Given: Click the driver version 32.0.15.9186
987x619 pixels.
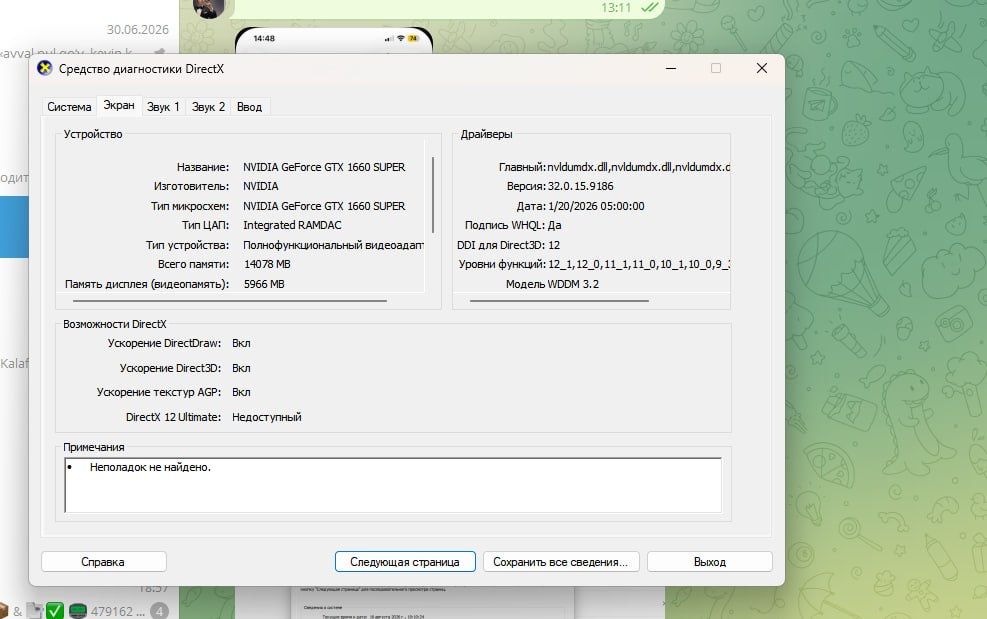Looking at the screenshot, I should (x=580, y=186).
